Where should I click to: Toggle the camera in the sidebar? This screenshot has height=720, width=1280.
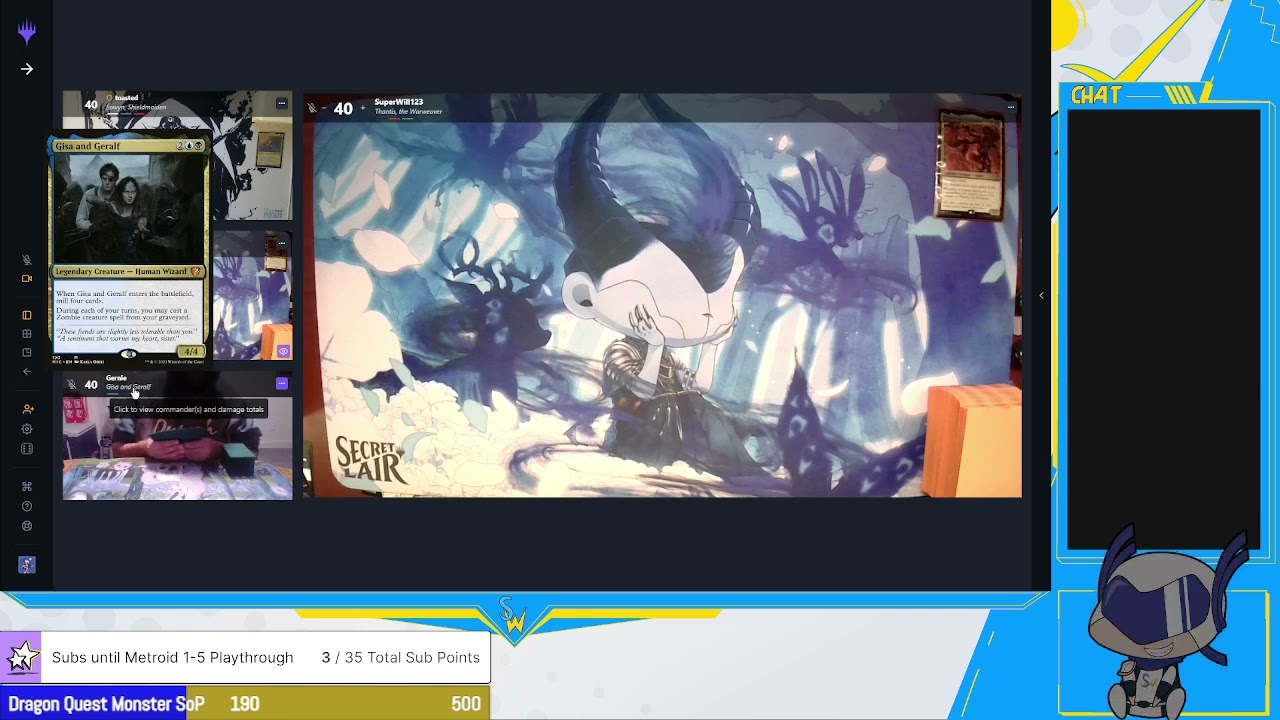click(27, 279)
